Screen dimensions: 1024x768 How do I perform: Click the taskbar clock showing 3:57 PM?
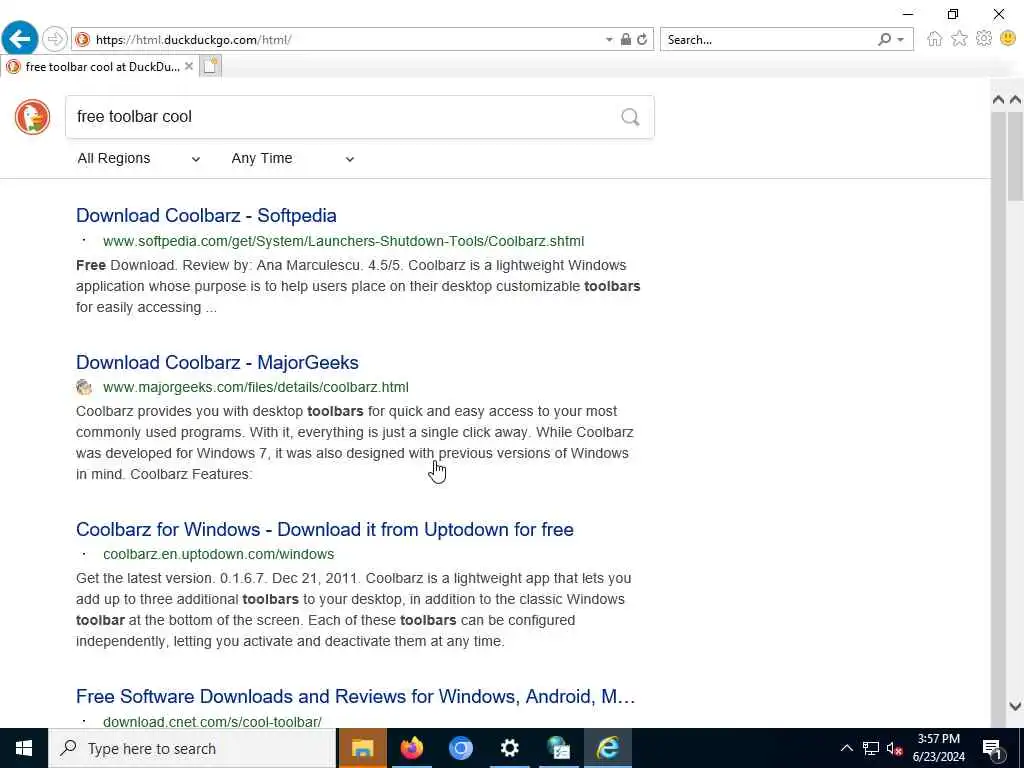click(x=938, y=748)
